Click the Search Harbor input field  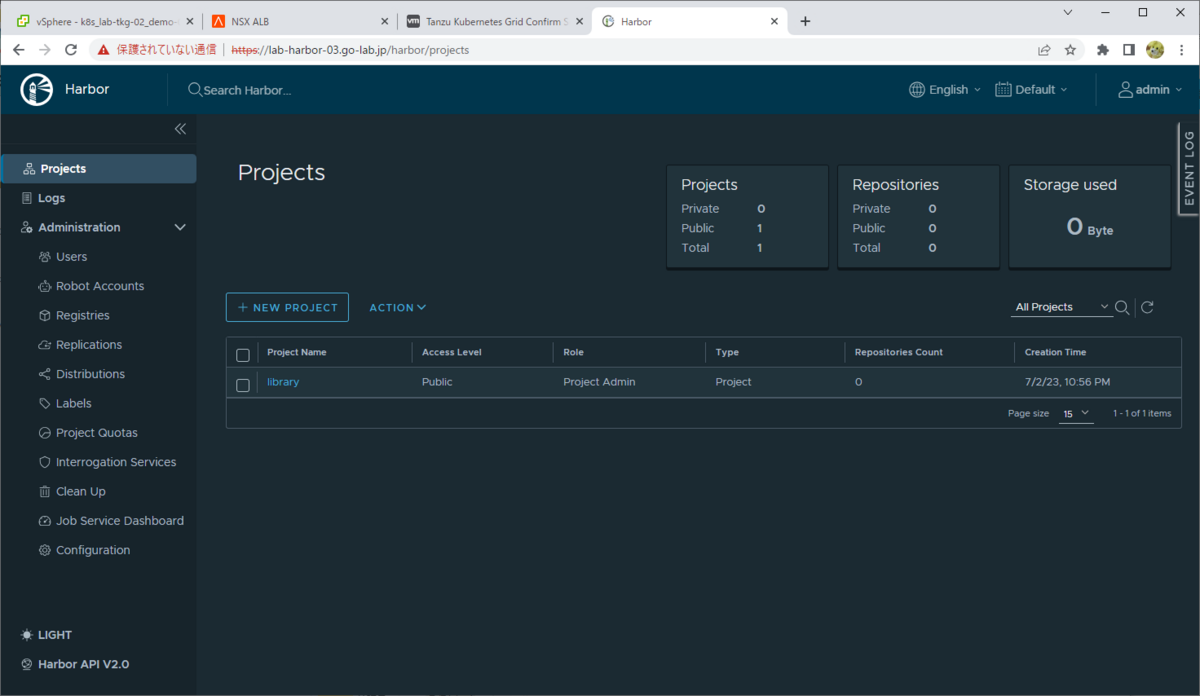coord(248,90)
